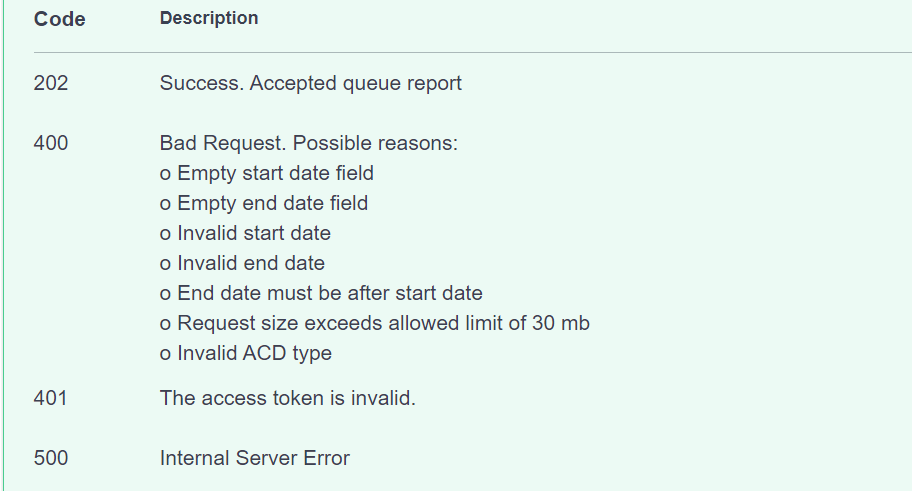Click the Empty start date field line
Viewport: 912px width, 491px height.
pyautogui.click(x=267, y=173)
